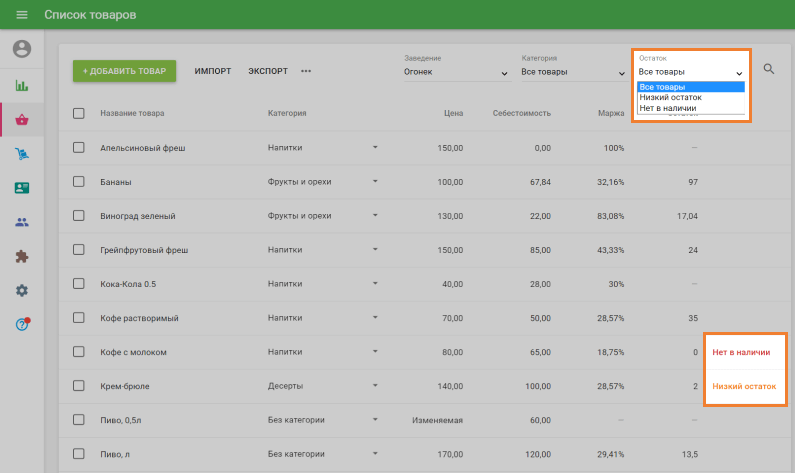
Task: Expand category dropdown for Апельсиновый фреш
Action: click(x=375, y=148)
